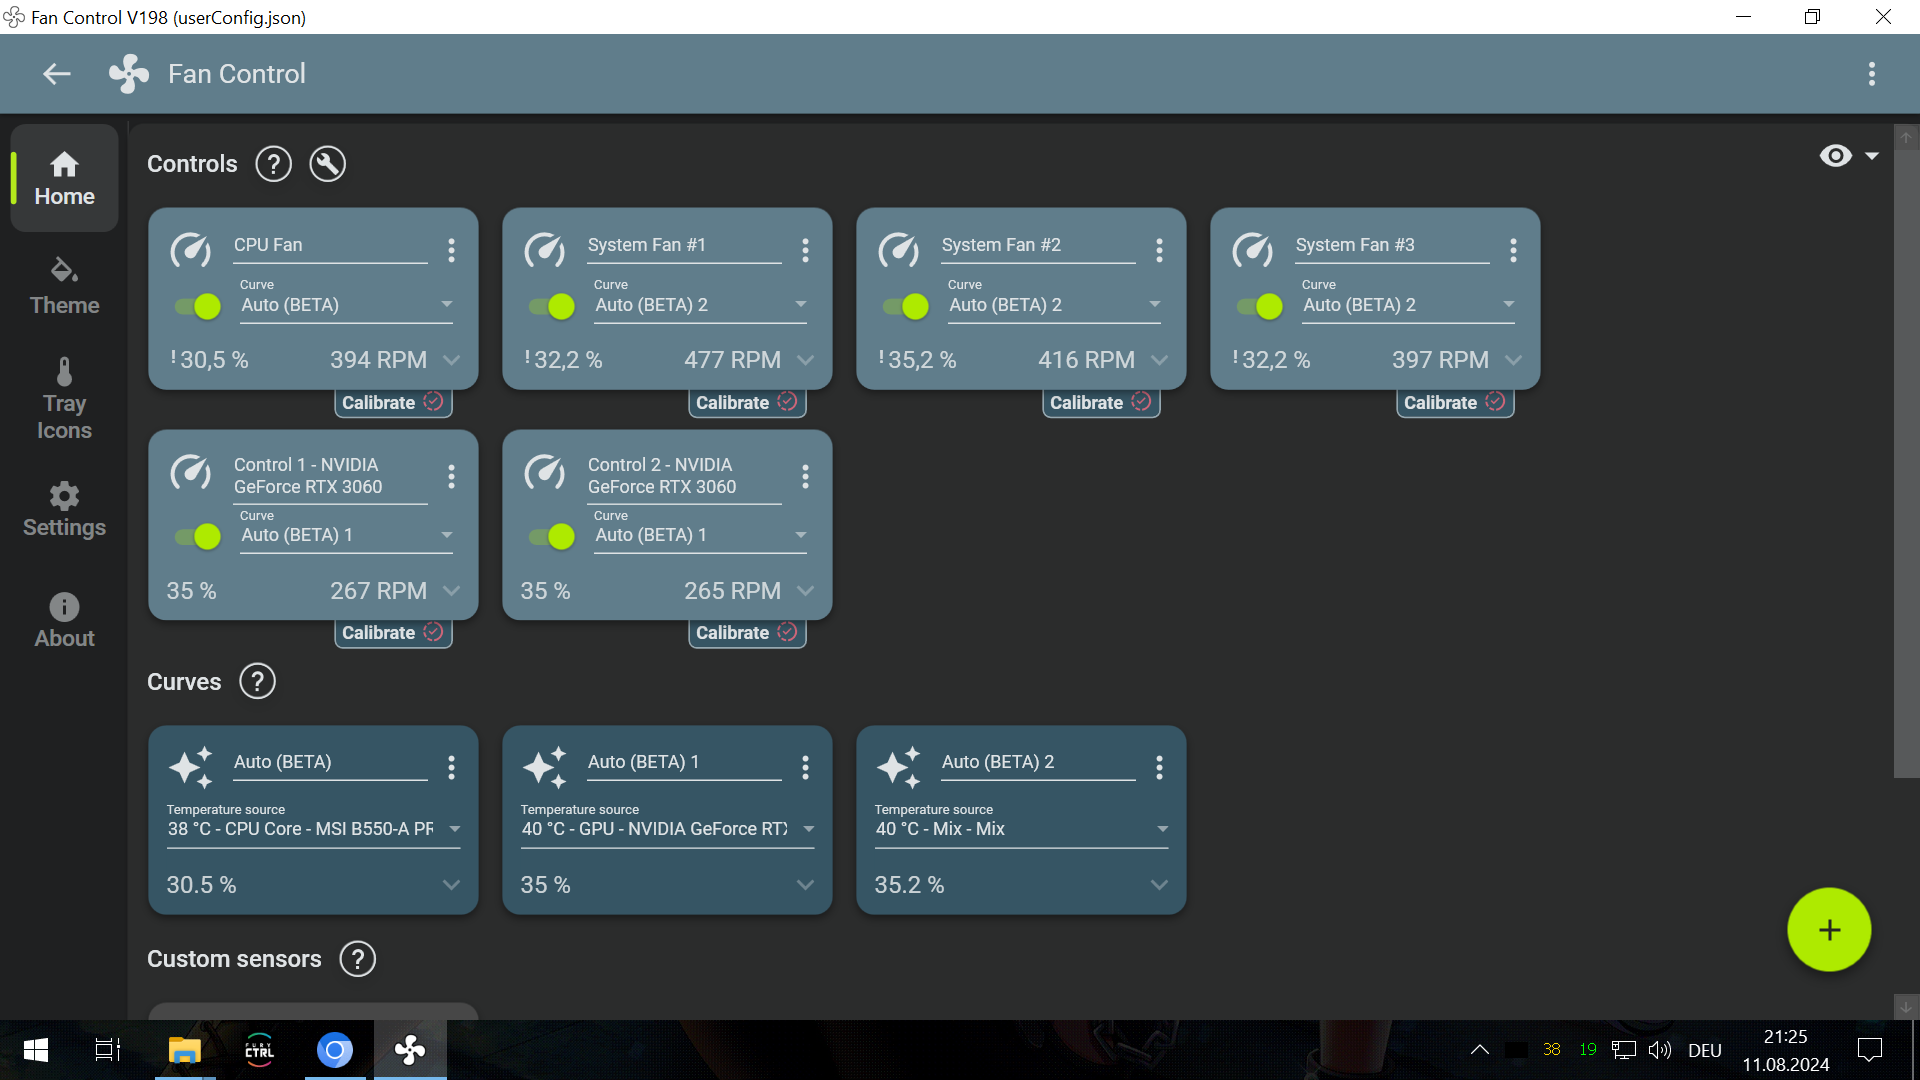1920x1080 pixels.
Task: Click Calibrate under CPU Fan
Action: 392,403
